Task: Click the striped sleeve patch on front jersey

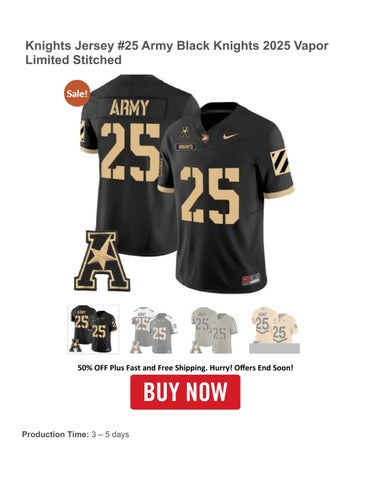Action: [279, 162]
